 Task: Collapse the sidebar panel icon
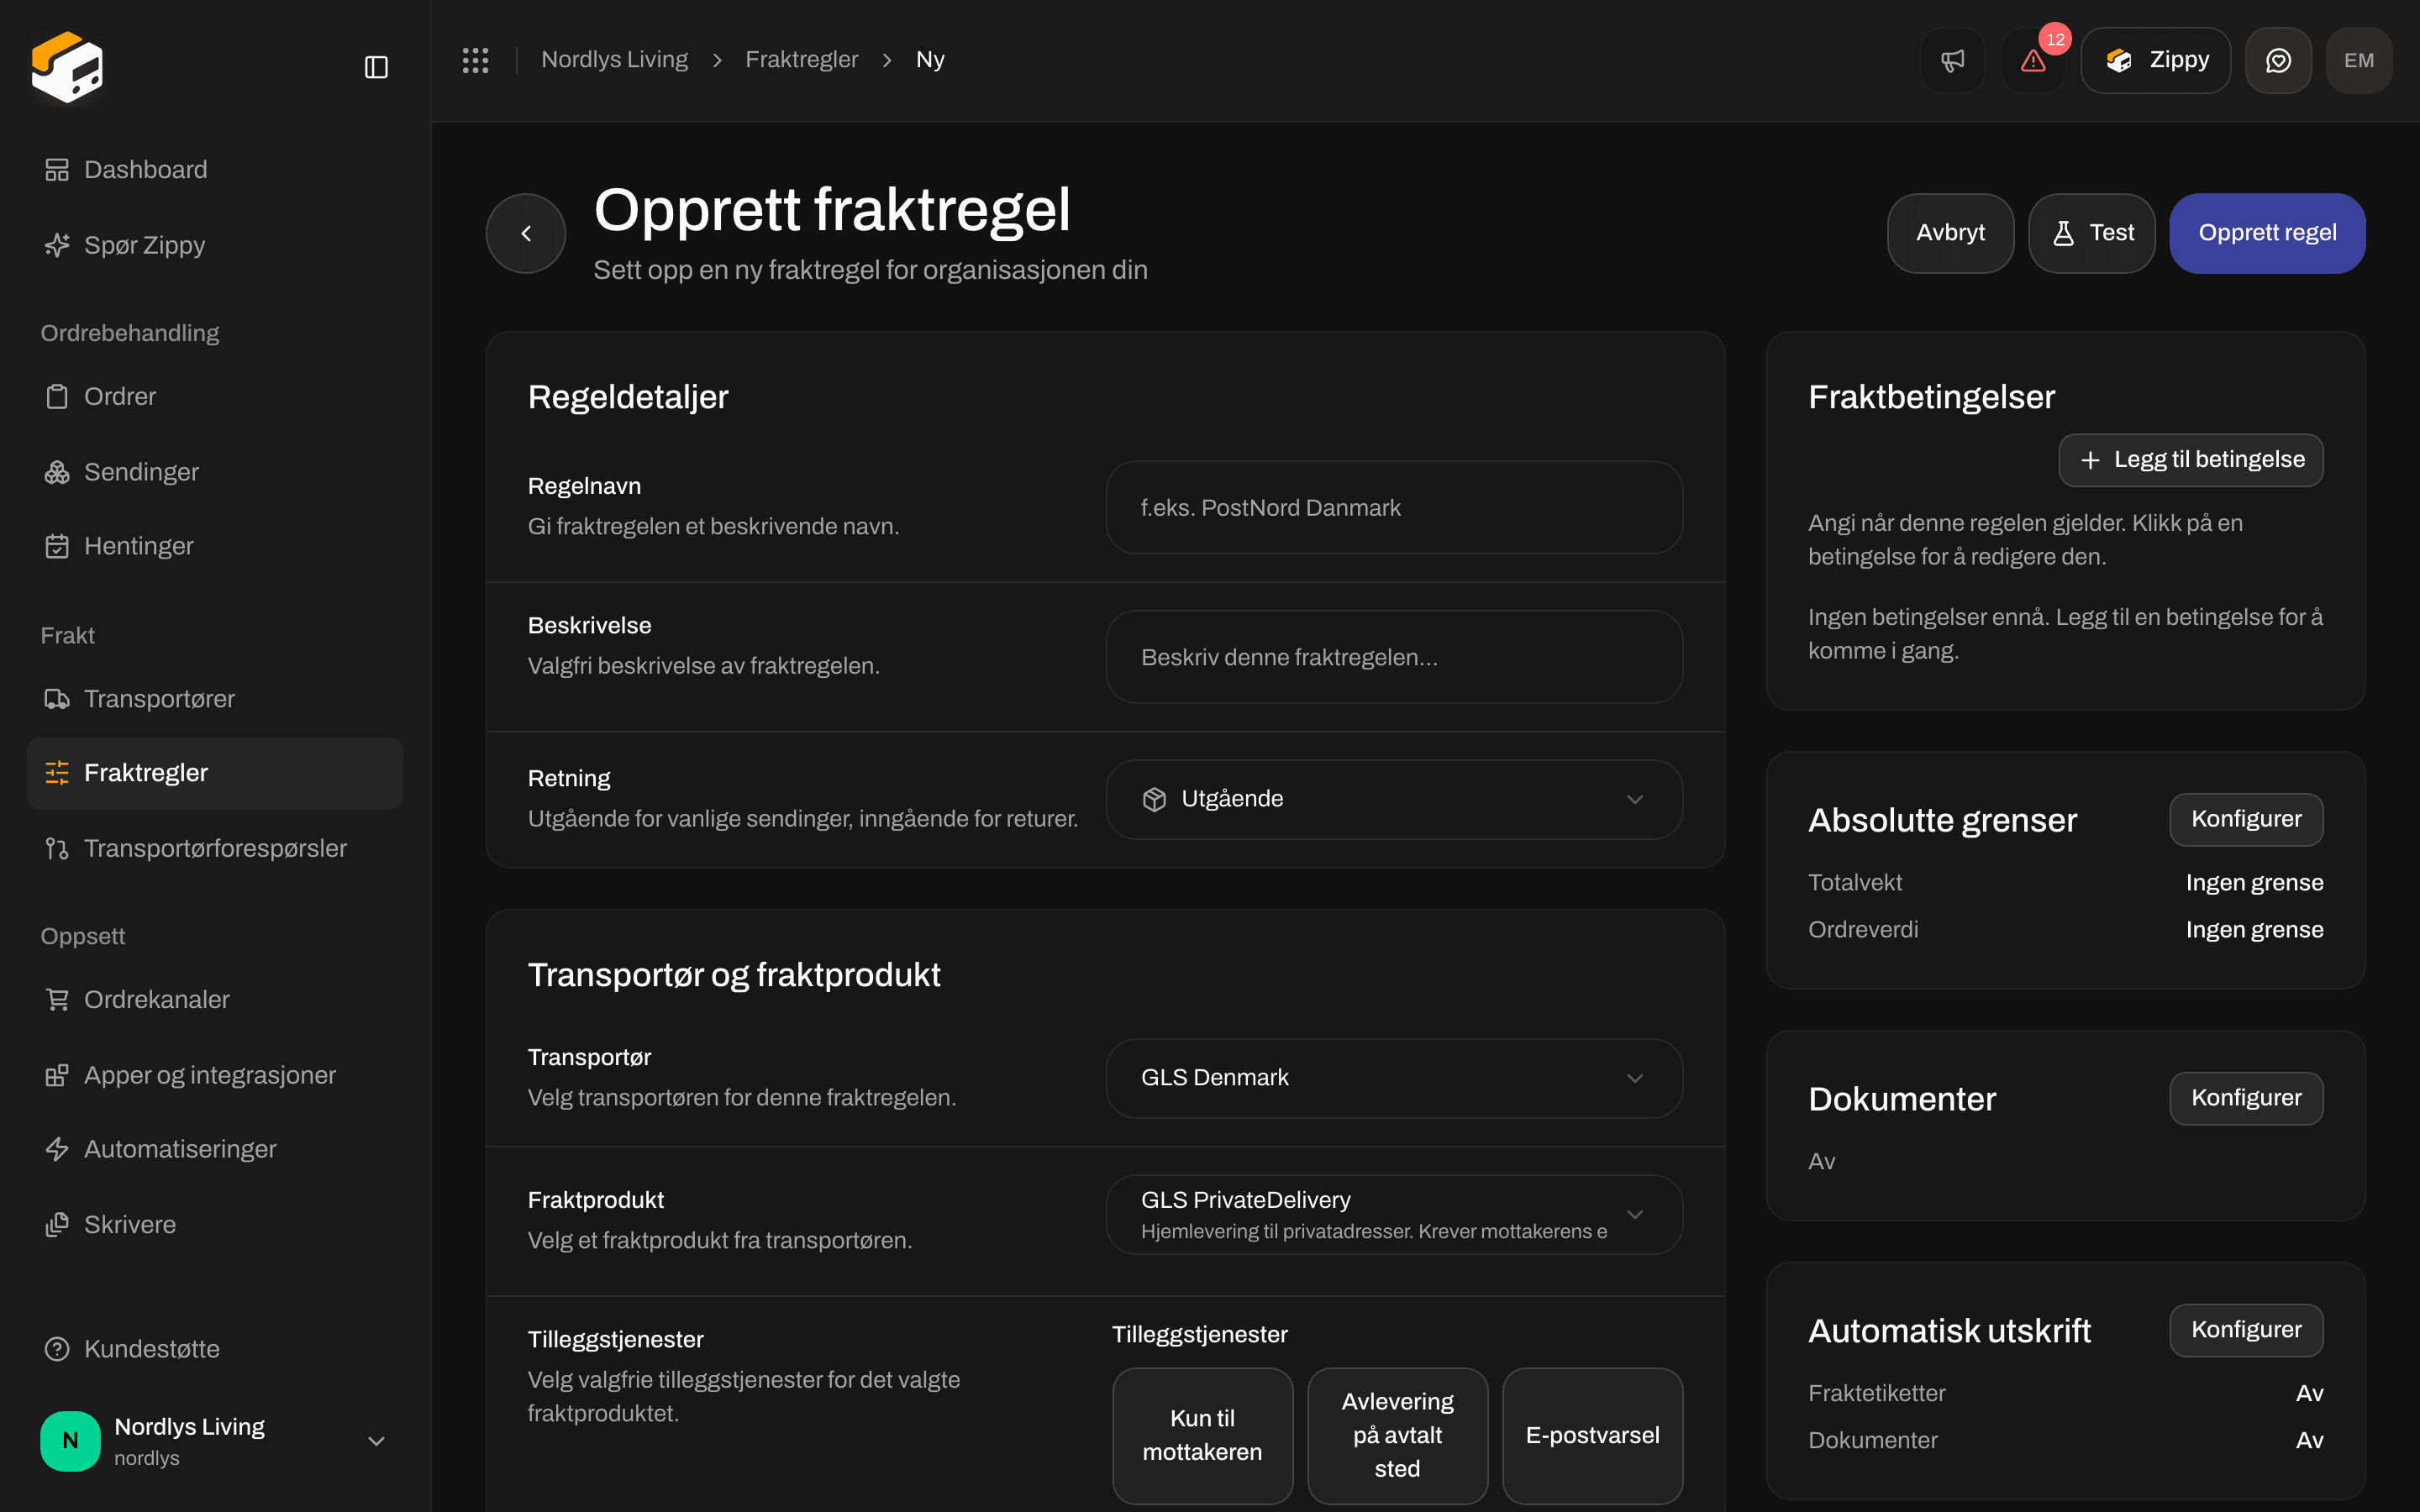click(x=376, y=67)
